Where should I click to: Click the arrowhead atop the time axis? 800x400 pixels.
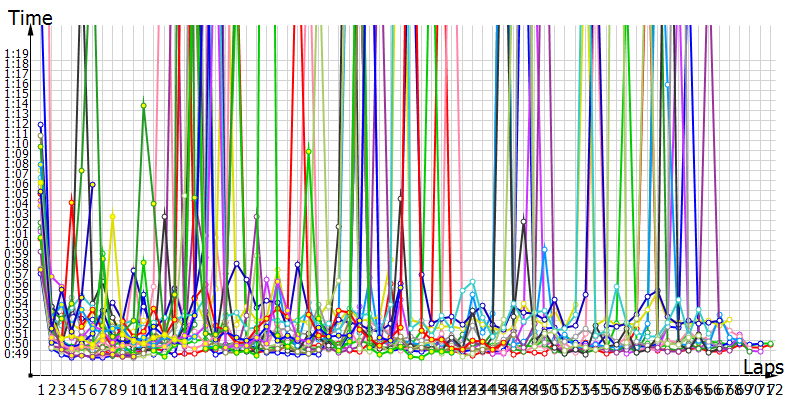(33, 28)
